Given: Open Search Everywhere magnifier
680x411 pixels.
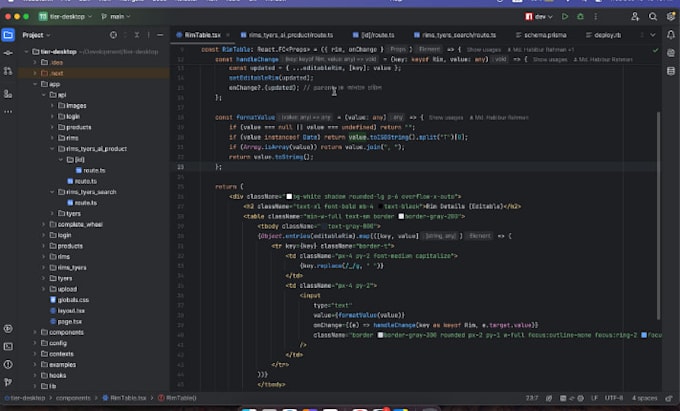Looking at the screenshot, I should [653, 16].
